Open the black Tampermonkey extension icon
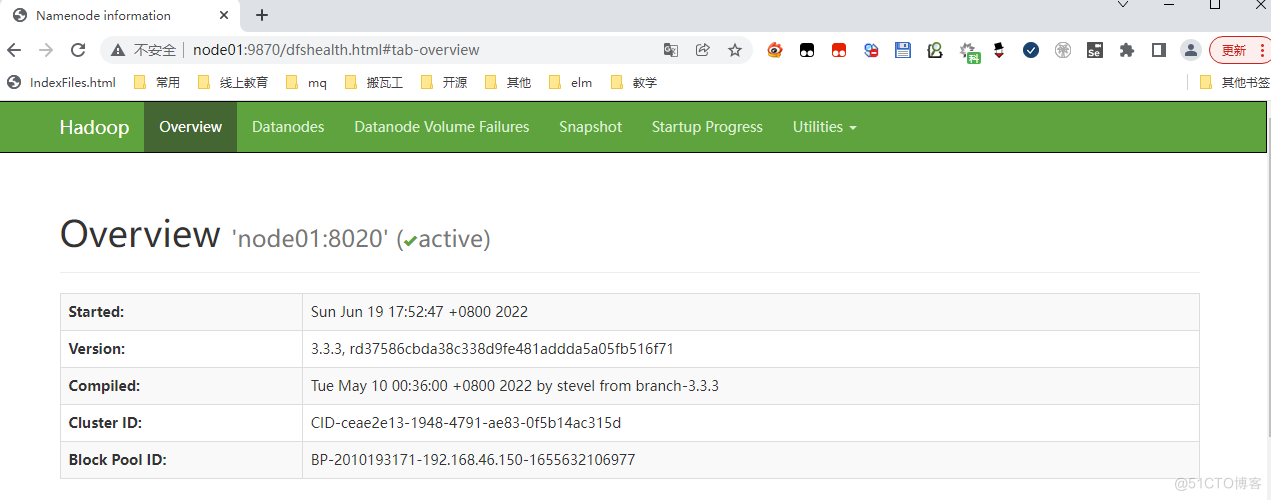The width and height of the screenshot is (1271, 500). (807, 50)
